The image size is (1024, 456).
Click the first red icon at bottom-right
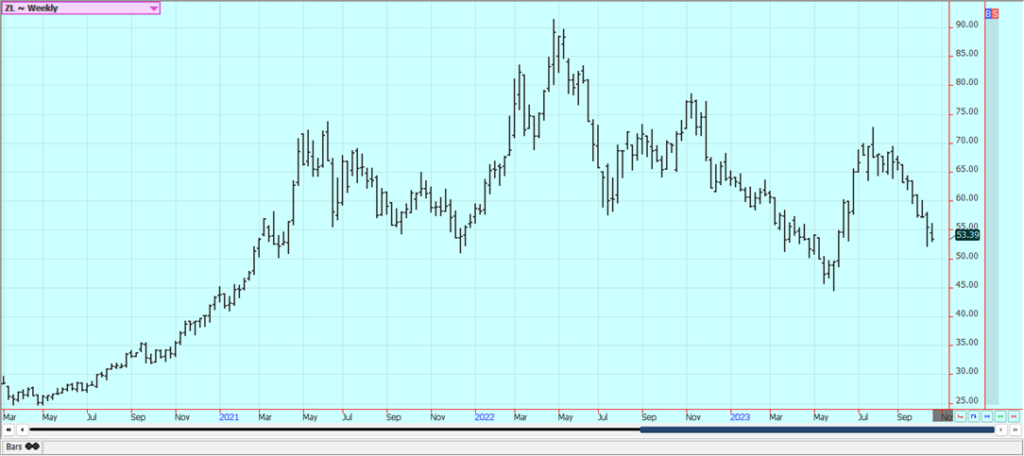(960, 416)
